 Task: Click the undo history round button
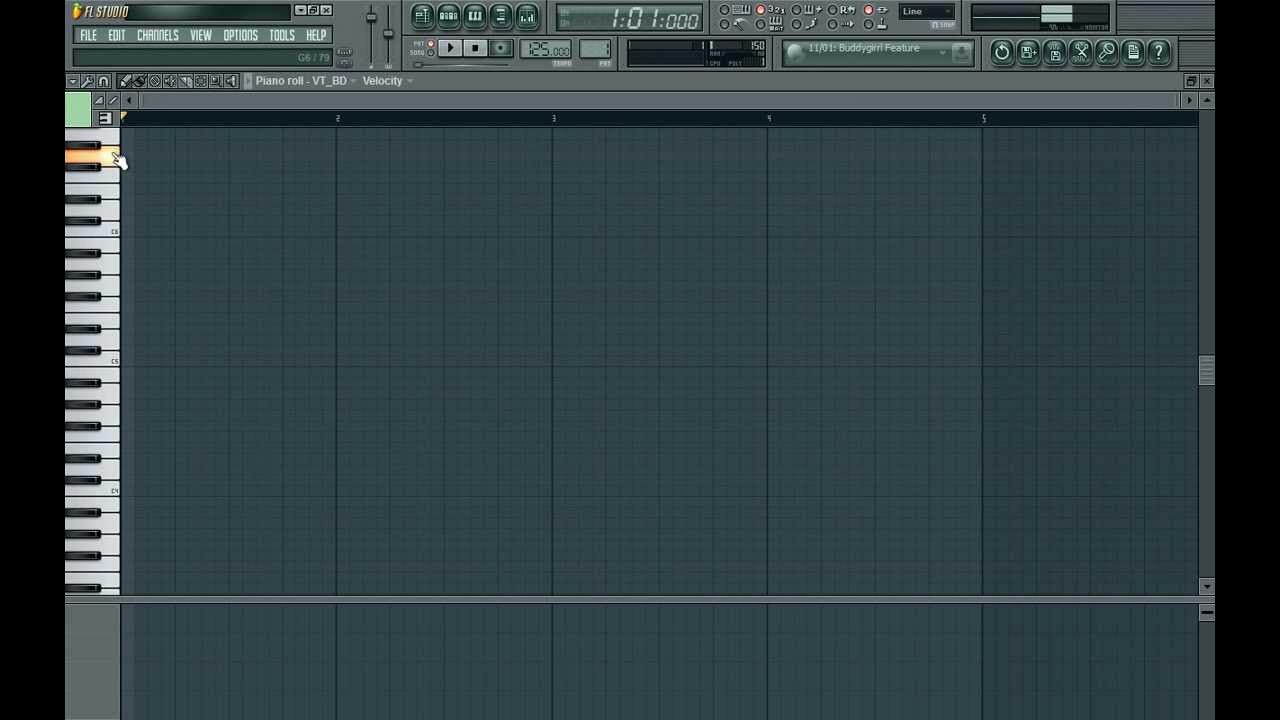click(x=1002, y=52)
